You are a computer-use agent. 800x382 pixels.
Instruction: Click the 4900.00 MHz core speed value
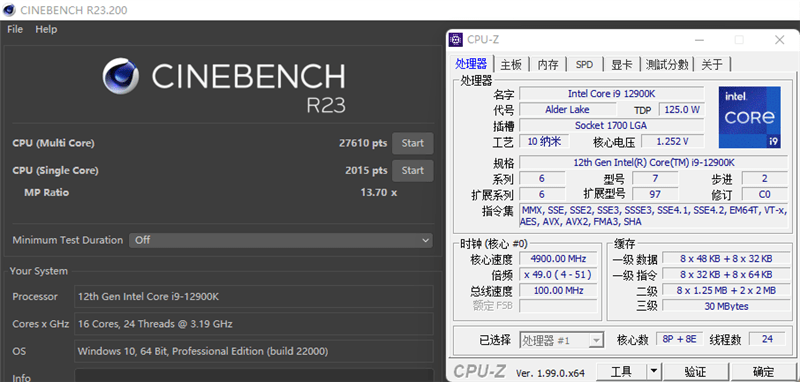558,259
